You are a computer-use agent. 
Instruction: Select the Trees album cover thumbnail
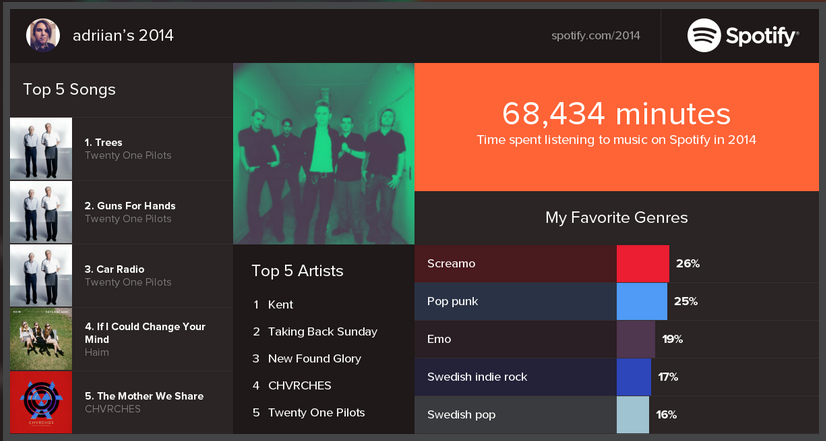point(41,149)
